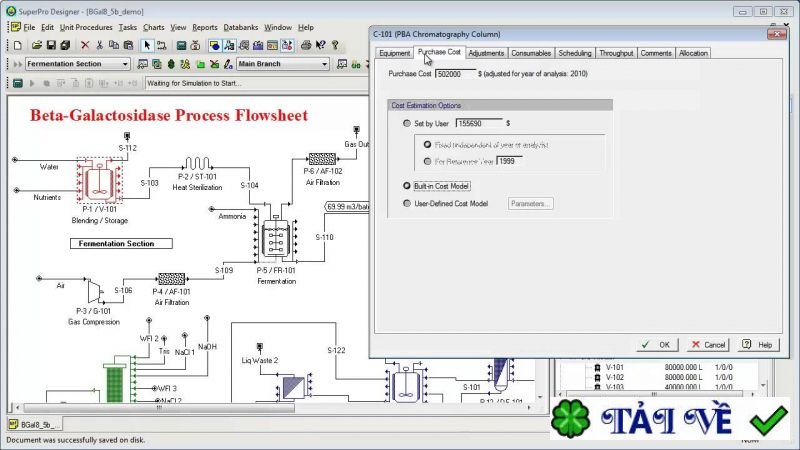
Task: Click the P-3 / G-101 gas compressor icon
Action: pyautogui.click(x=95, y=291)
